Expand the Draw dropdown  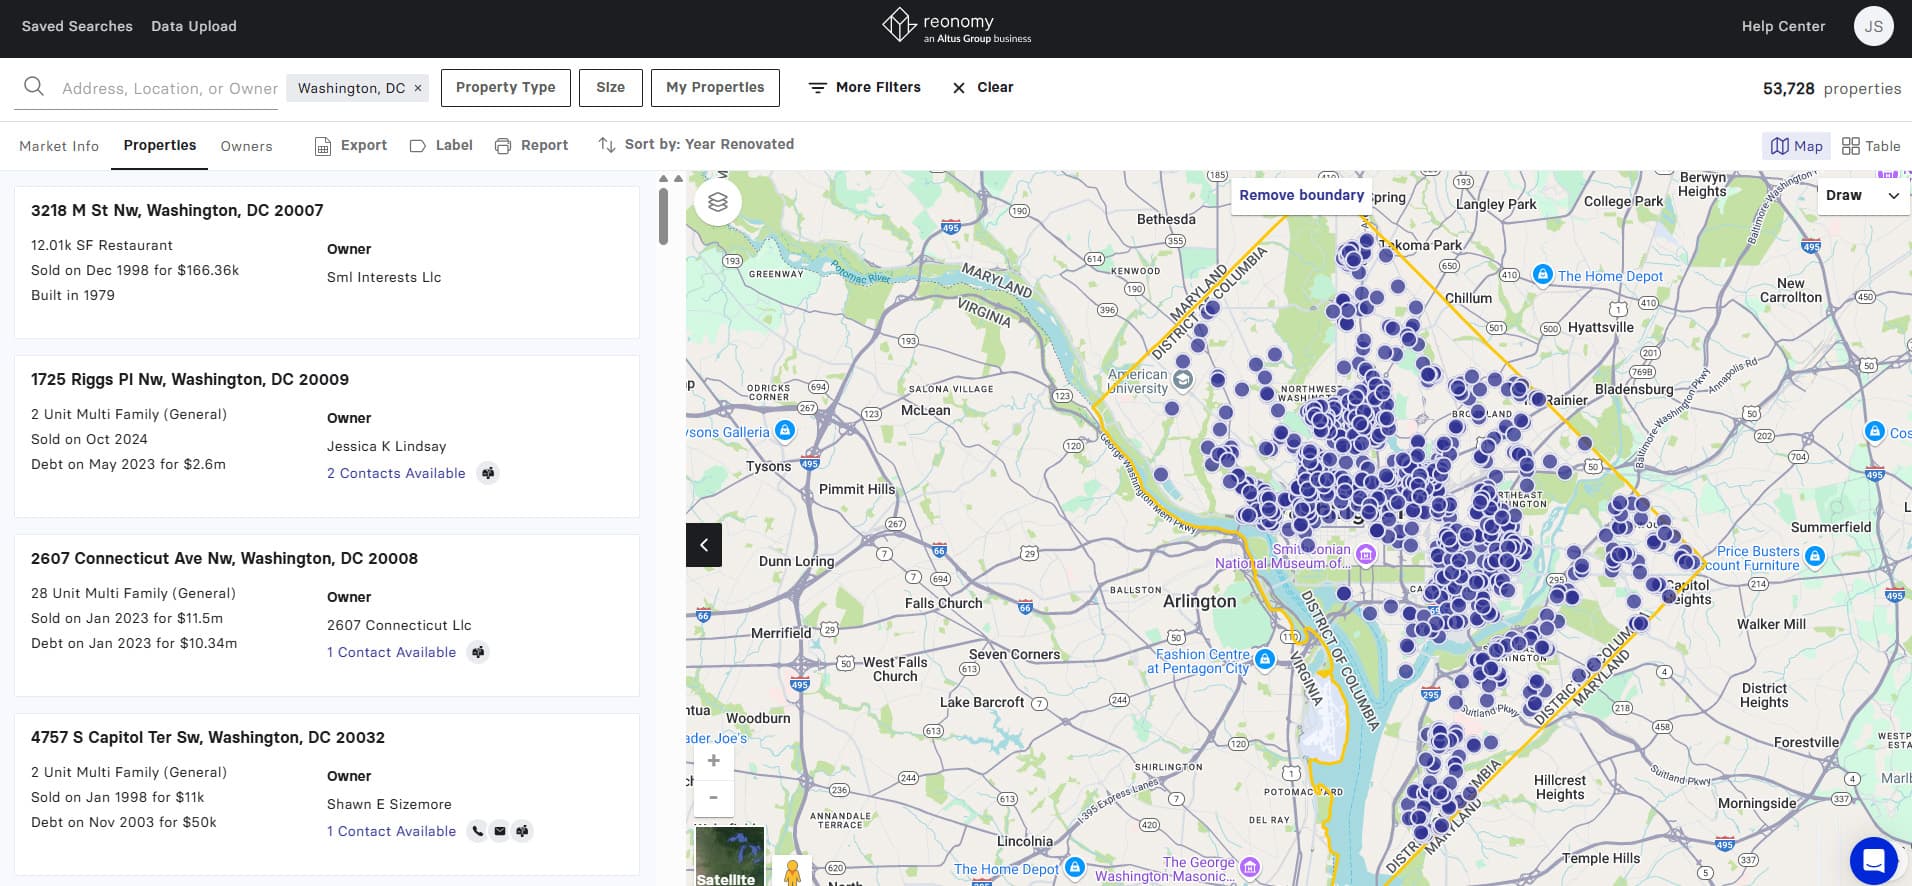[x=1862, y=196]
